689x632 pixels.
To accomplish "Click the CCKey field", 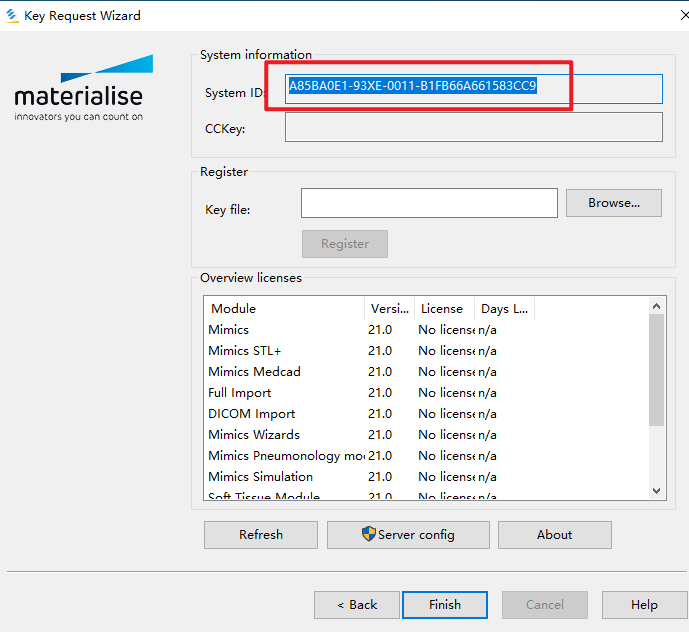I will [473, 127].
